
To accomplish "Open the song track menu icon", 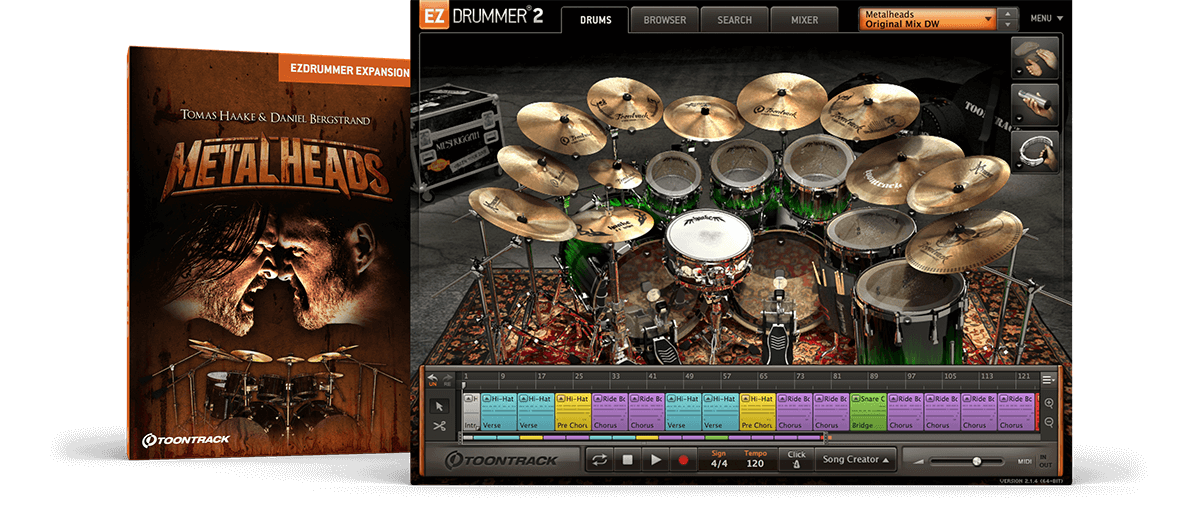I will [x=1048, y=379].
